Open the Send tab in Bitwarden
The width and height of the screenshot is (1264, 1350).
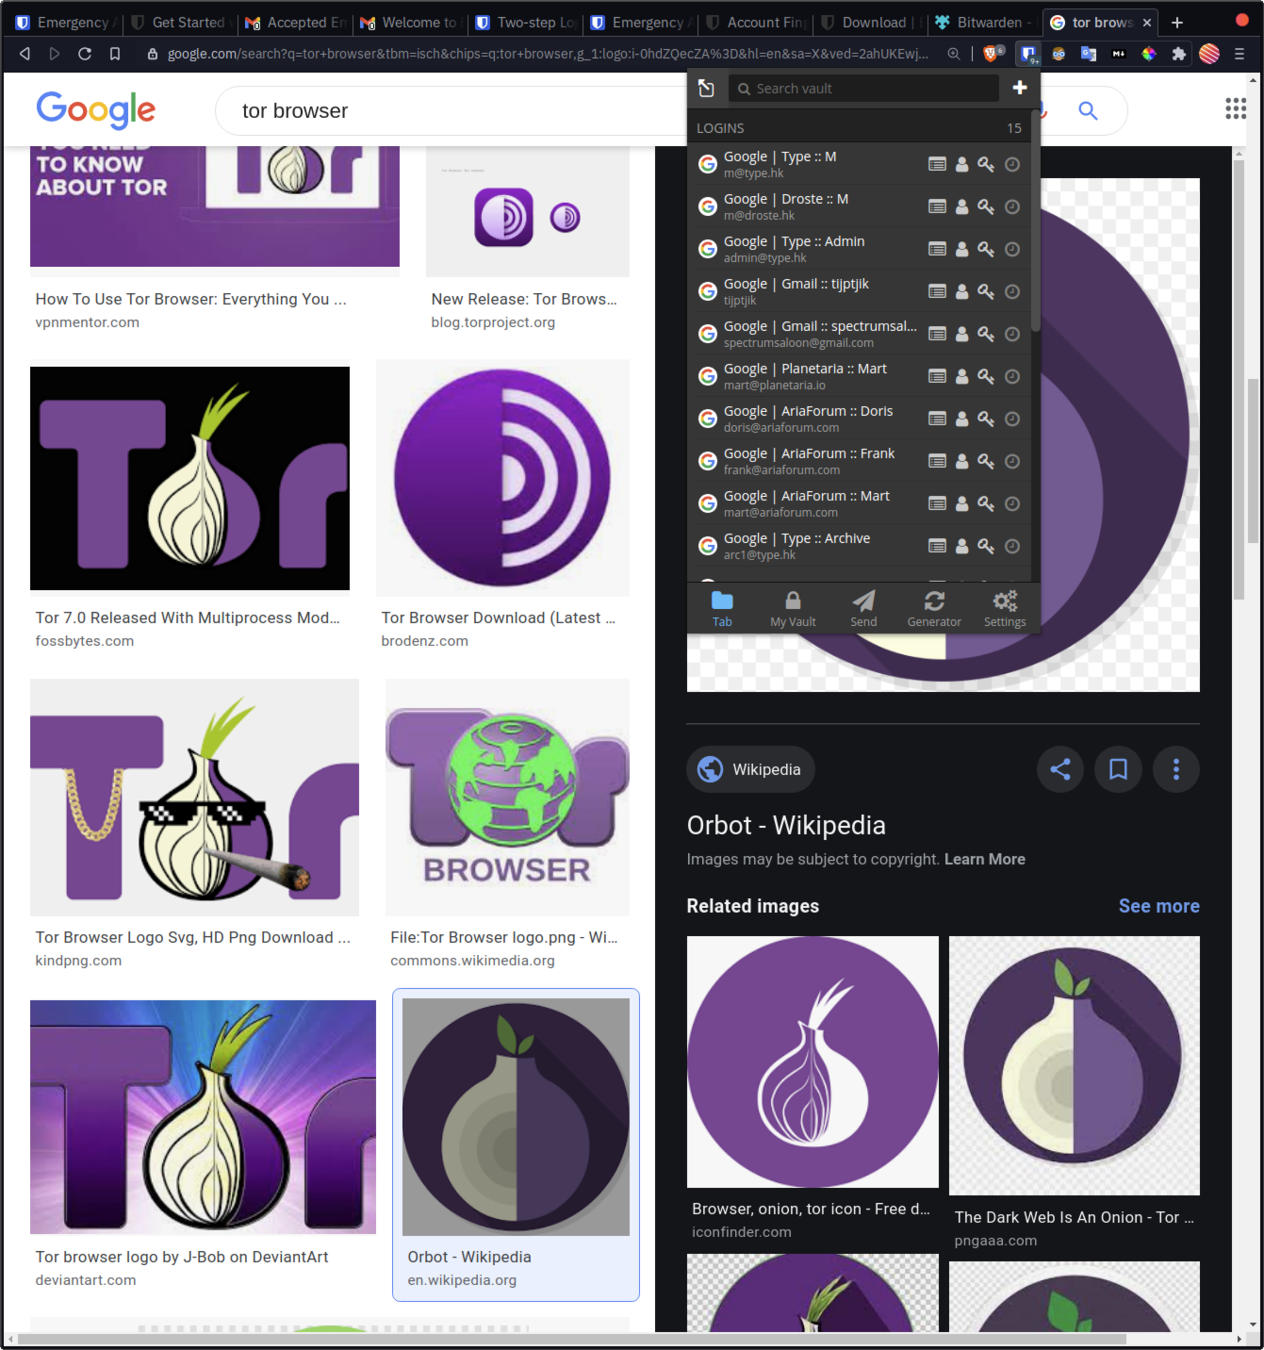[864, 608]
